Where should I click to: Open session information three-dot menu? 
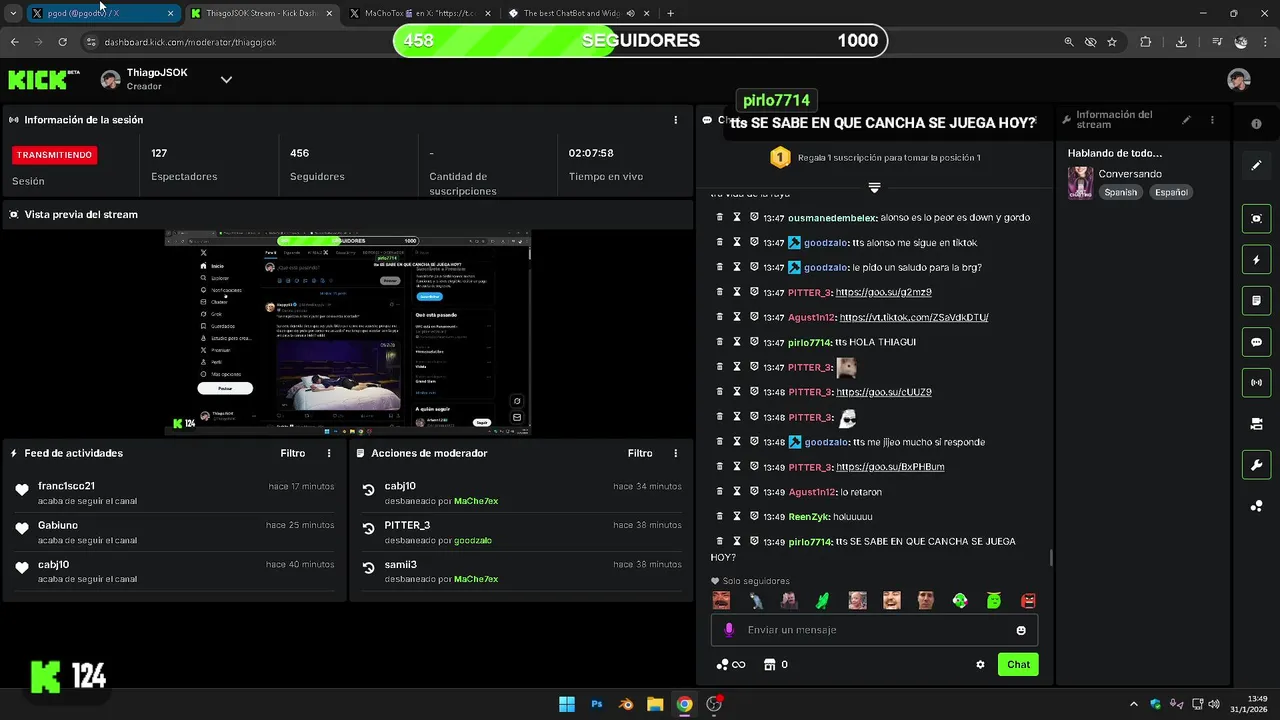point(675,120)
